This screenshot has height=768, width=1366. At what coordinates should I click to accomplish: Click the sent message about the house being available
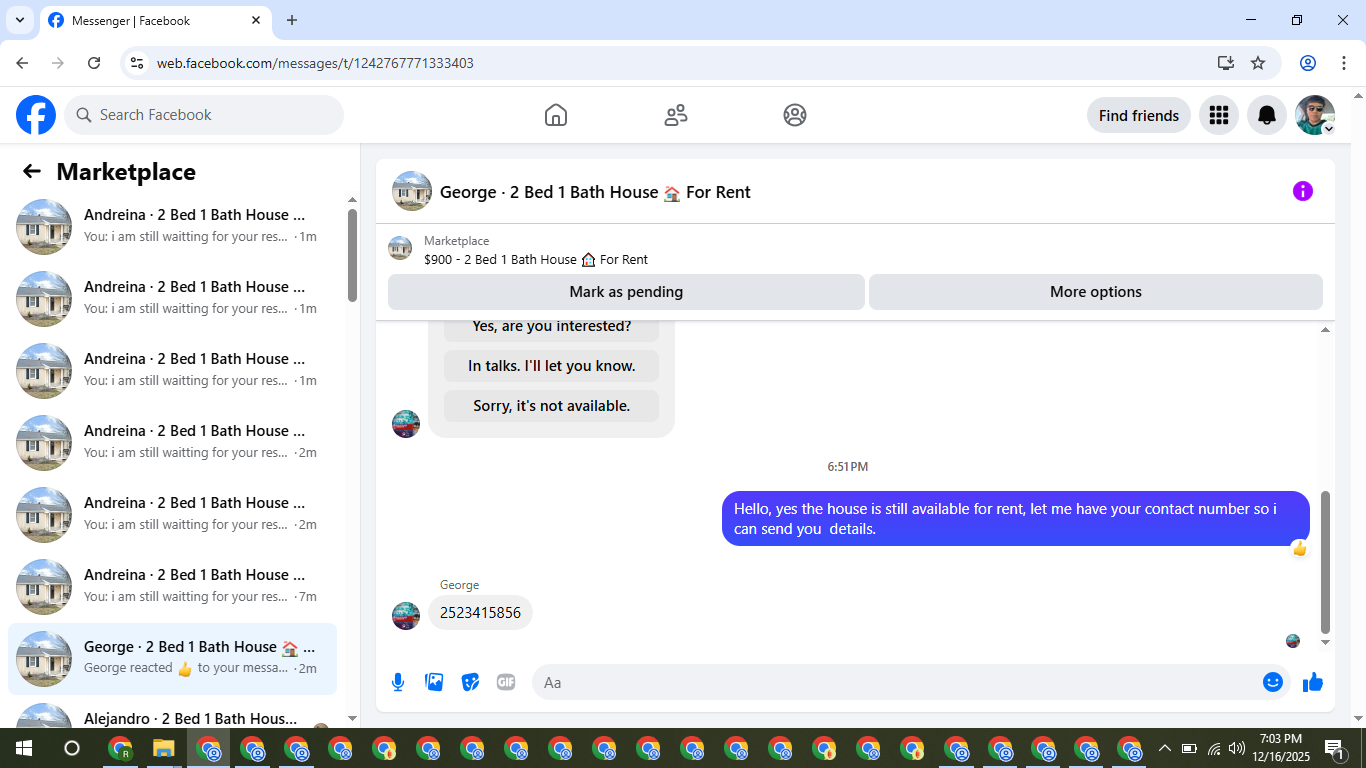1016,519
